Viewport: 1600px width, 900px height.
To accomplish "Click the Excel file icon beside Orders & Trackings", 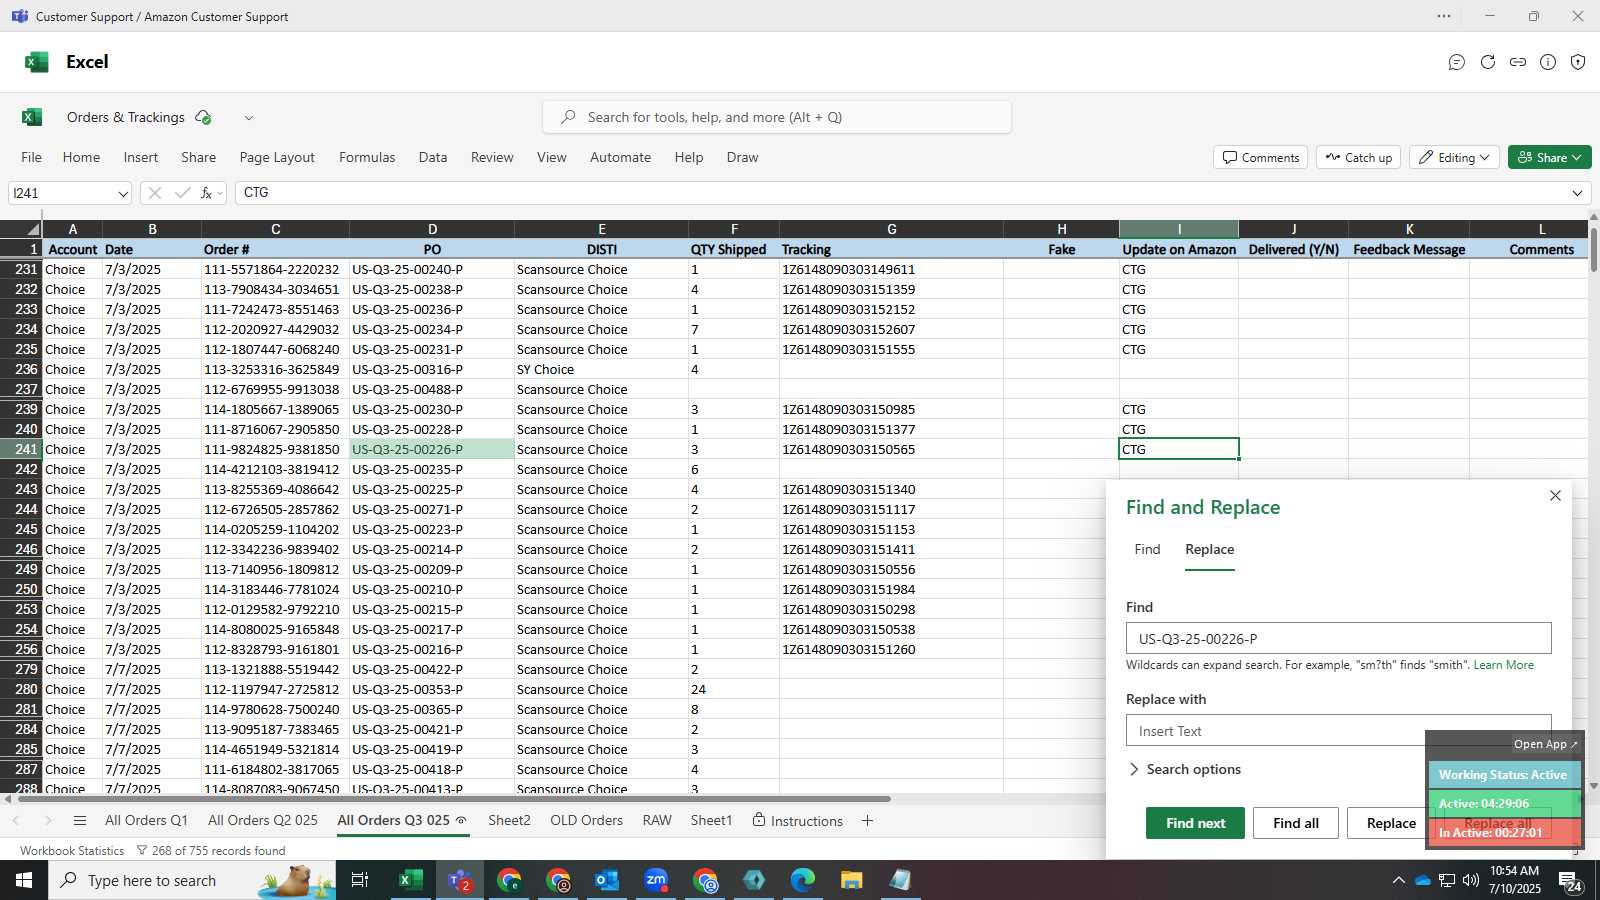I will coord(32,117).
